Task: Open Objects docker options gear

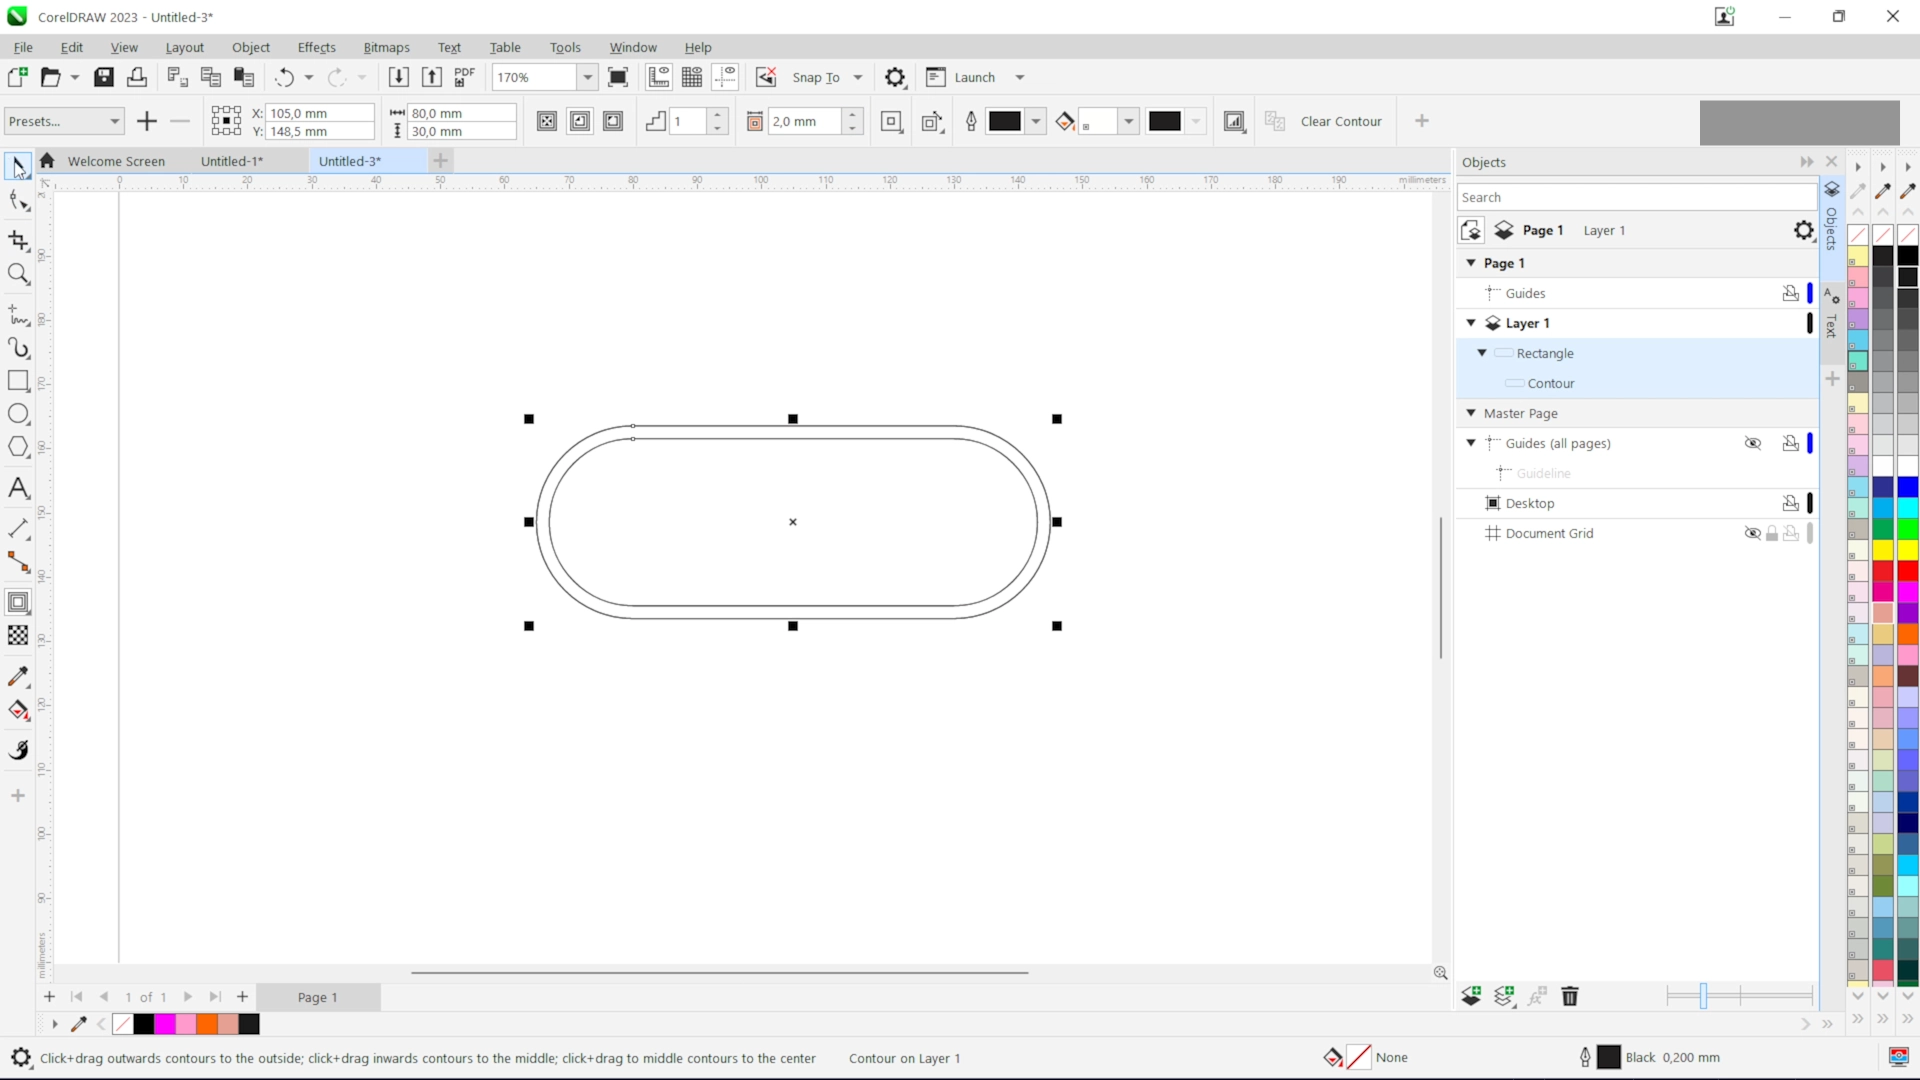Action: click(1803, 231)
